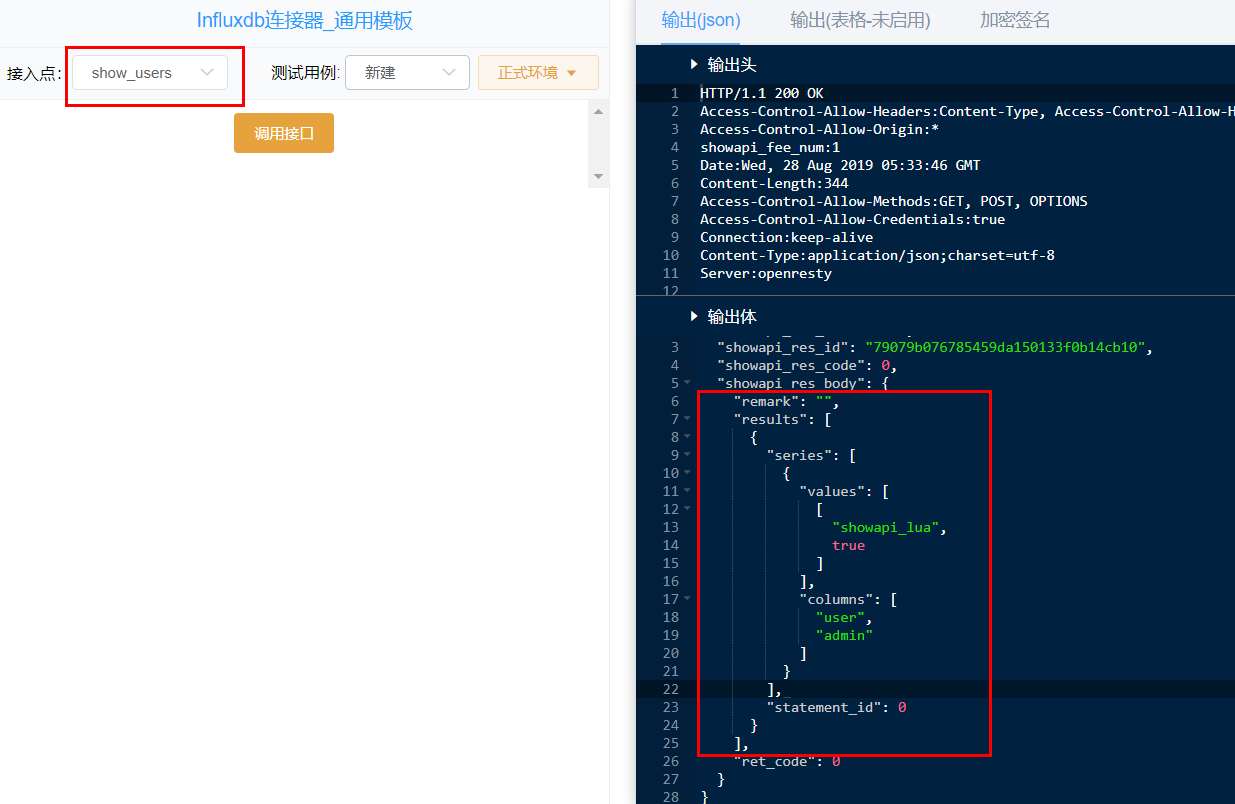Image resolution: width=1235 pixels, height=804 pixels.
Task: Click the 调用接口 button
Action: click(284, 133)
